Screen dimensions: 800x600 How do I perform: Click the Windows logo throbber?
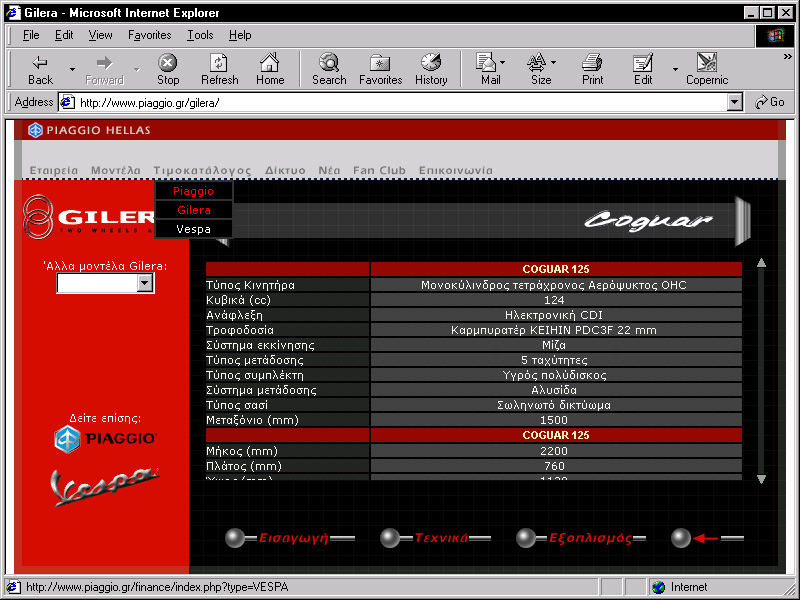point(774,36)
